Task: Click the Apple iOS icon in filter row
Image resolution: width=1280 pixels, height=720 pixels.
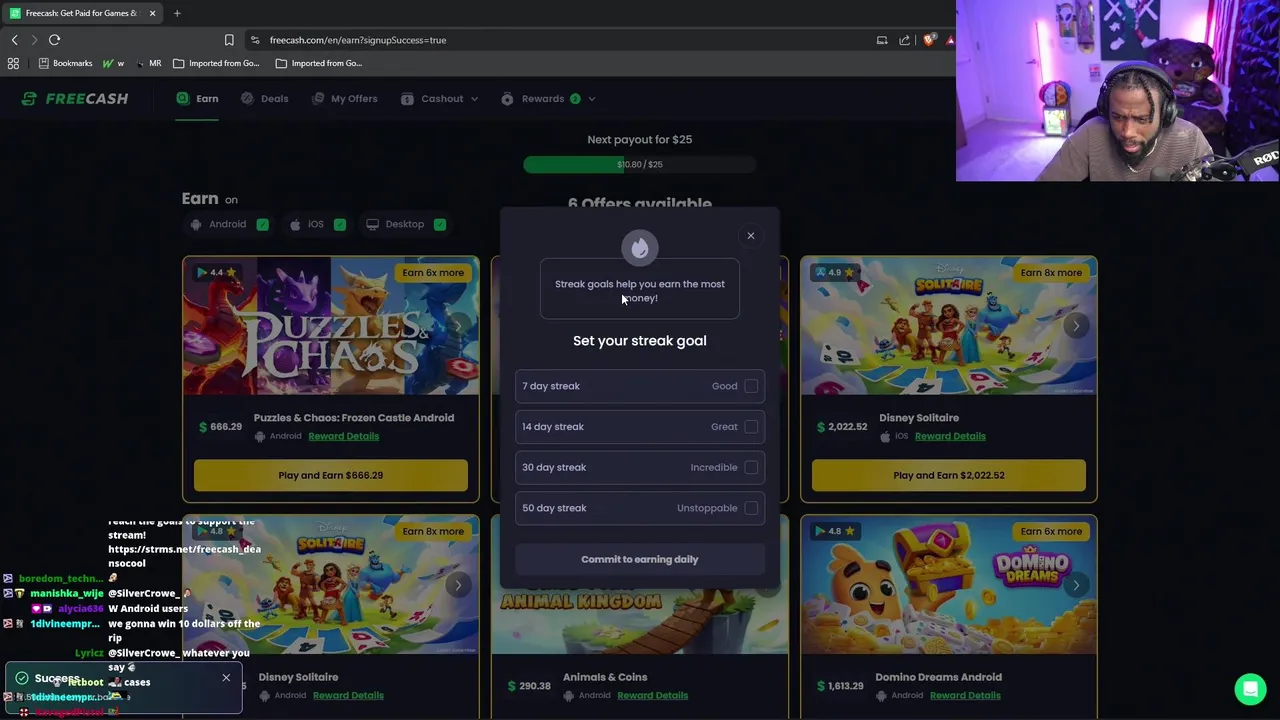Action: point(295,224)
